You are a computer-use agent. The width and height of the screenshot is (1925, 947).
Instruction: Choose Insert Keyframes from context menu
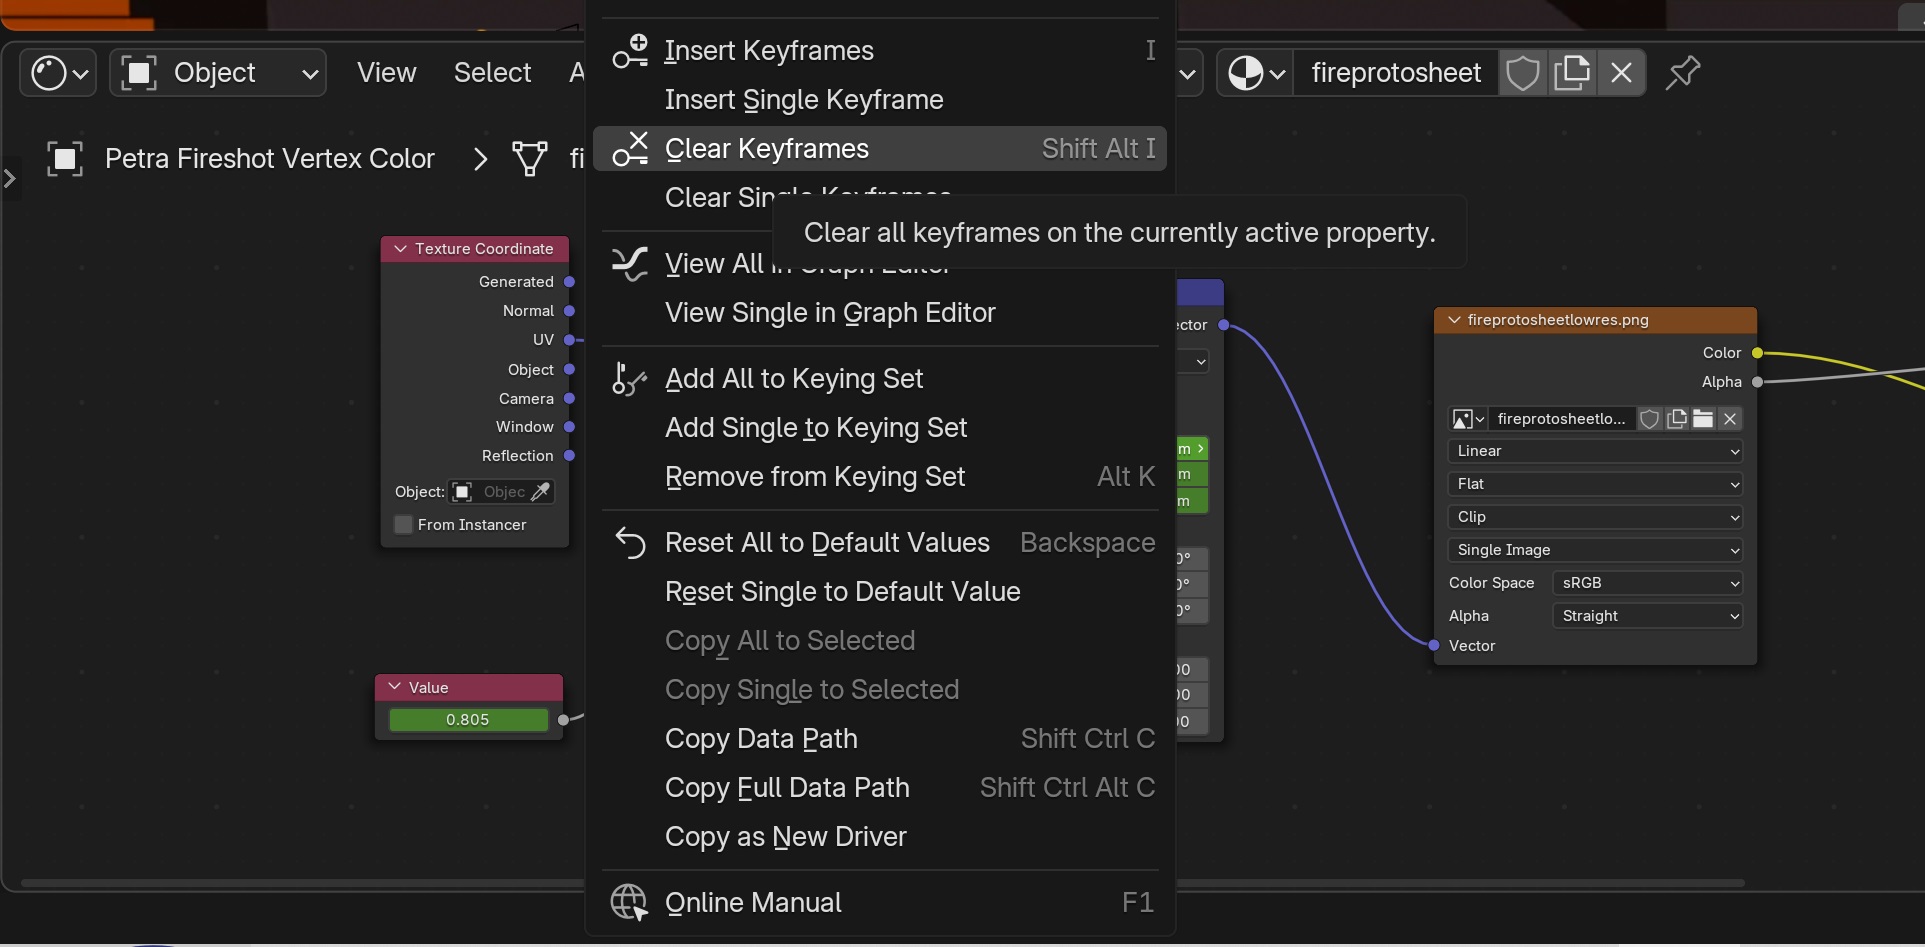[880, 51]
